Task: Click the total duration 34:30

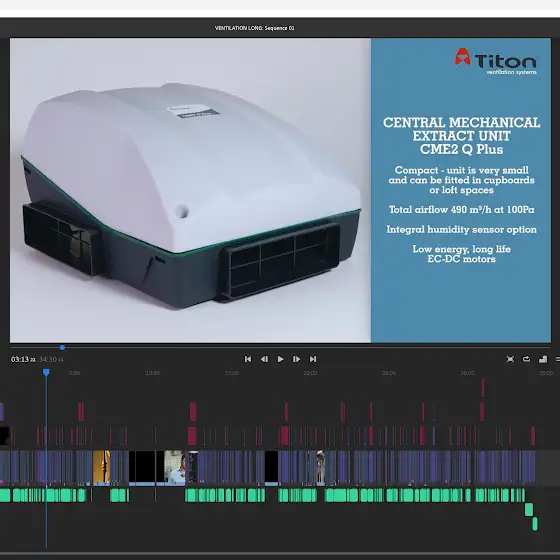Action: 51,359
